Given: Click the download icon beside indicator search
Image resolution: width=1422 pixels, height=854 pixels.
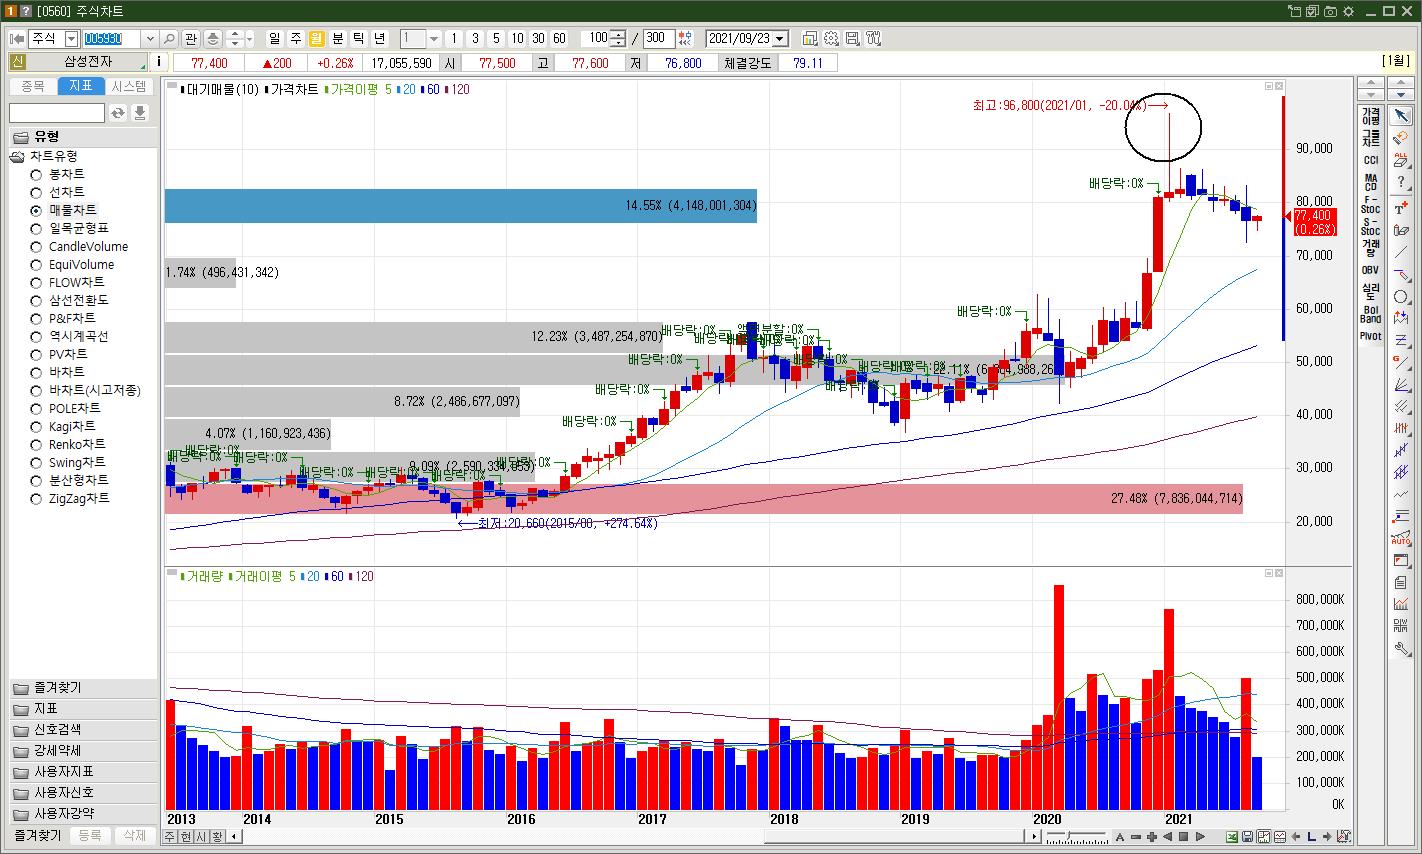Looking at the screenshot, I should point(140,113).
